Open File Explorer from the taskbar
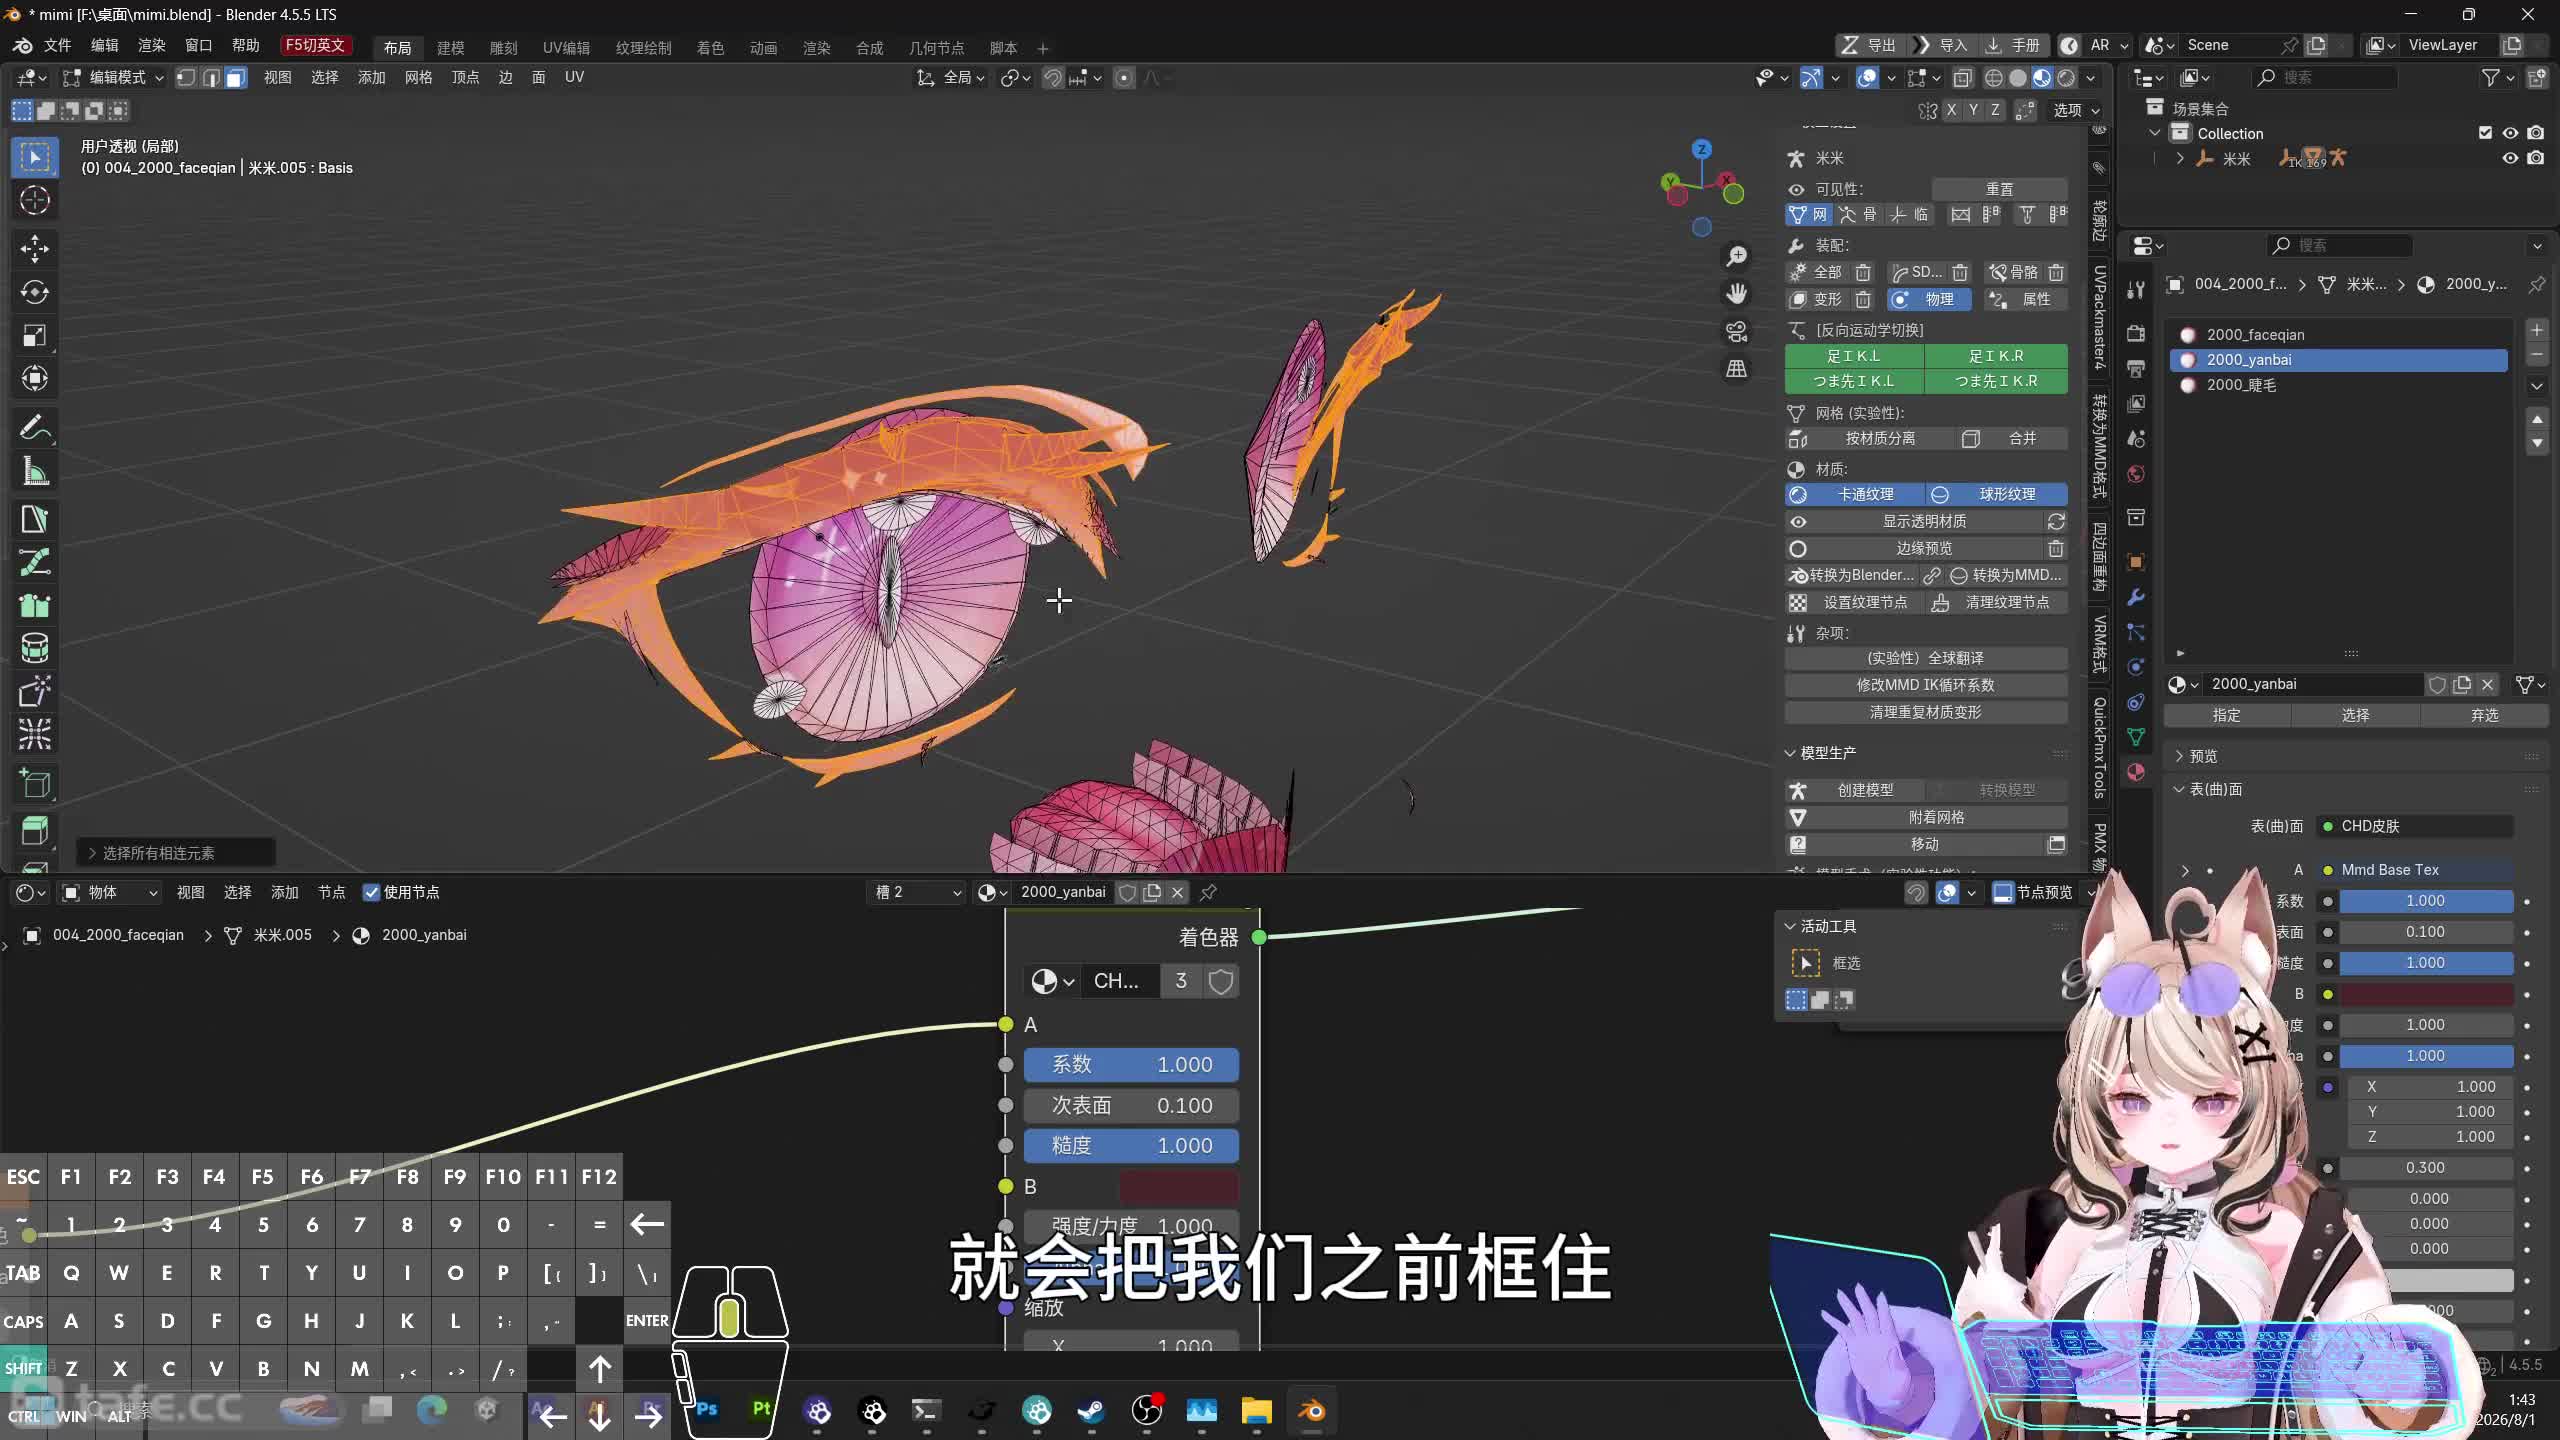The image size is (2560, 1440). pyautogui.click(x=1256, y=1411)
